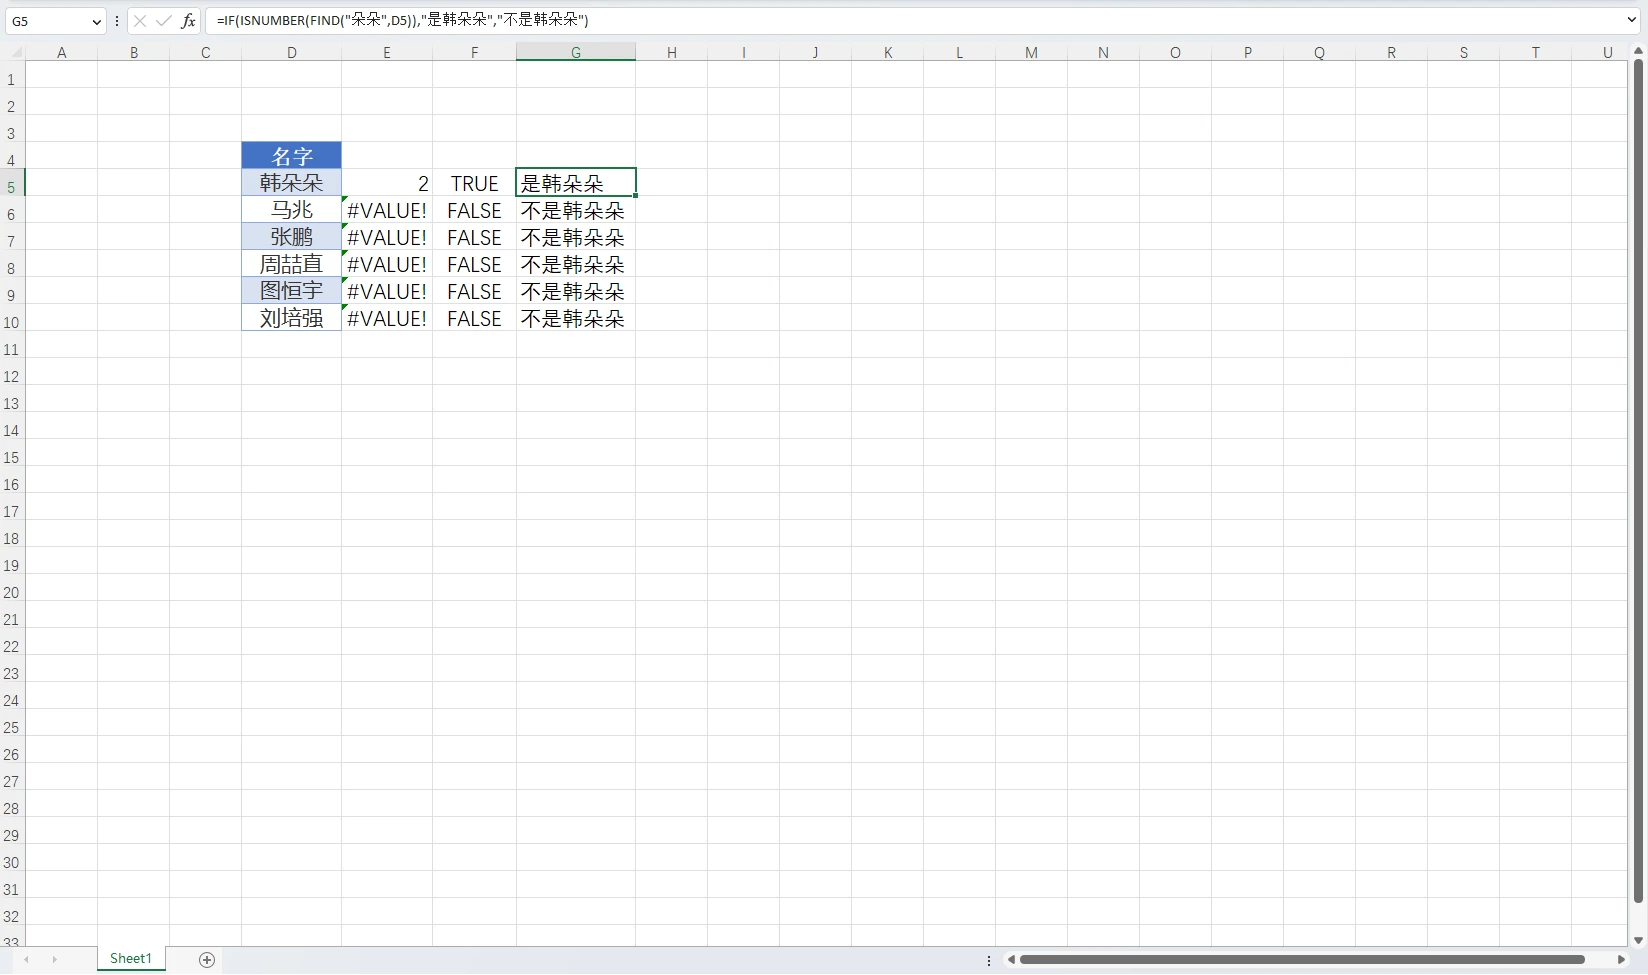1648x975 pixels.
Task: Select #VALUE! cell in row 8
Action: click(x=387, y=263)
